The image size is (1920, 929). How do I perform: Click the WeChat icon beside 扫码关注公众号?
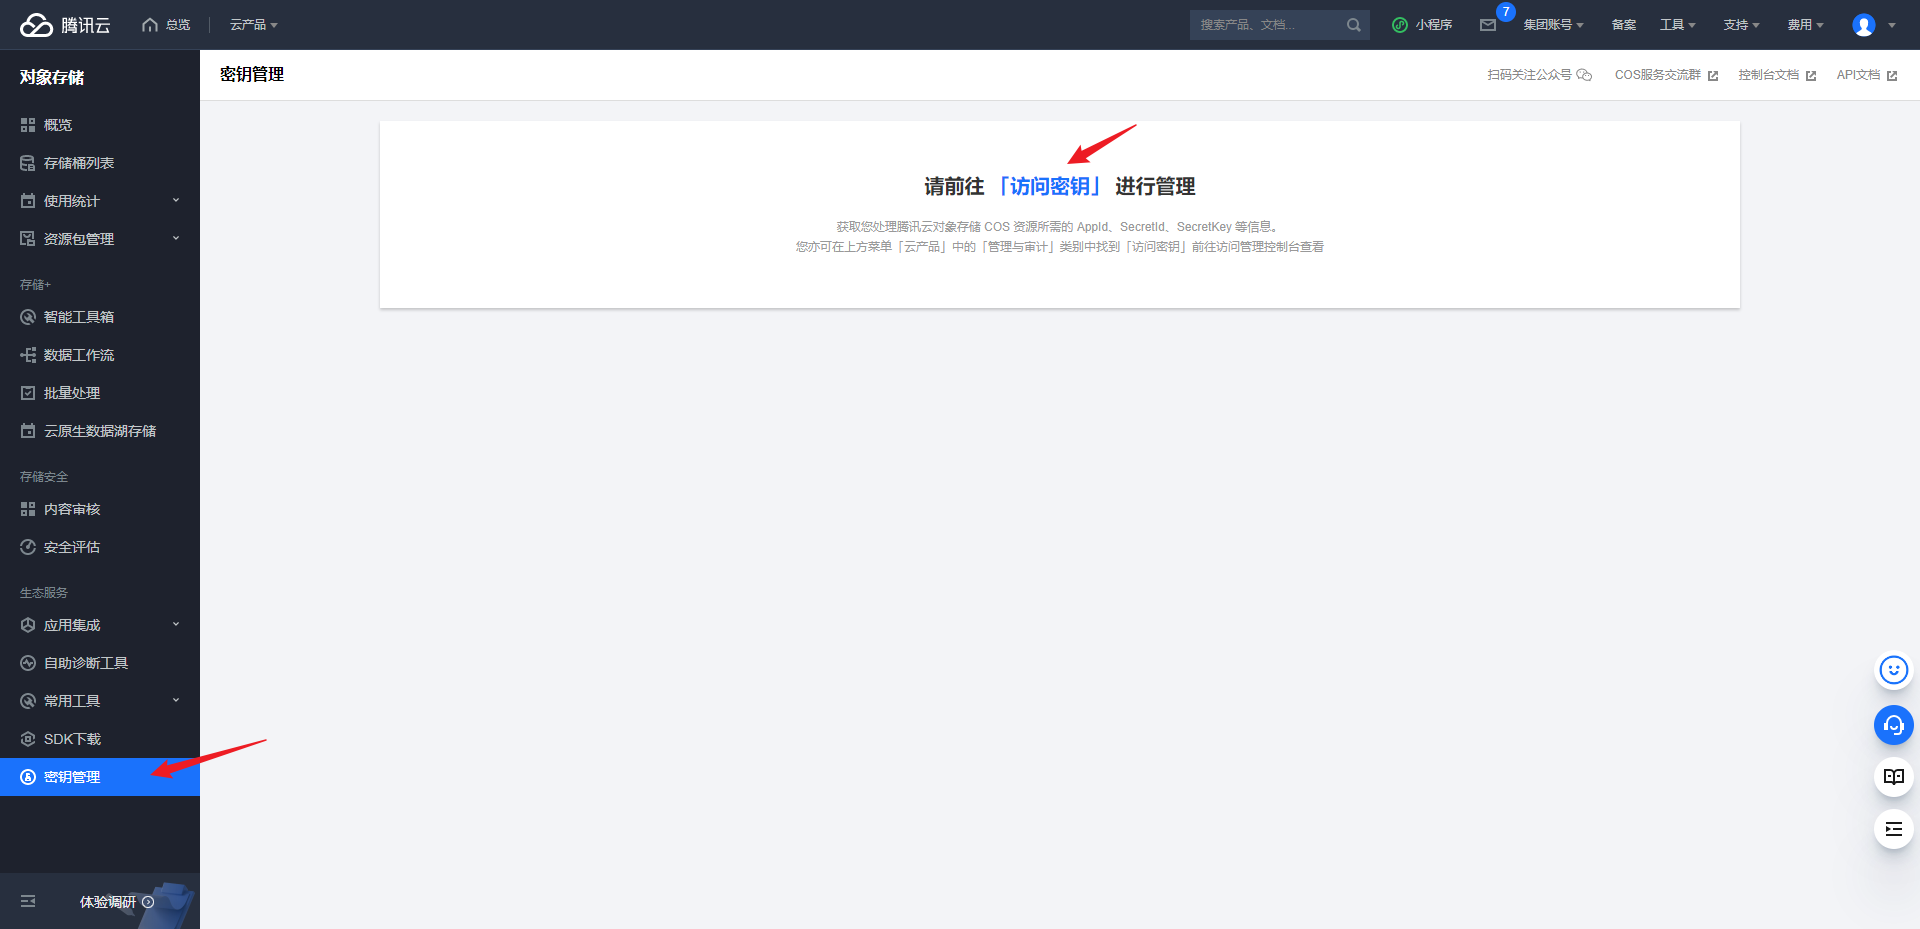1584,75
